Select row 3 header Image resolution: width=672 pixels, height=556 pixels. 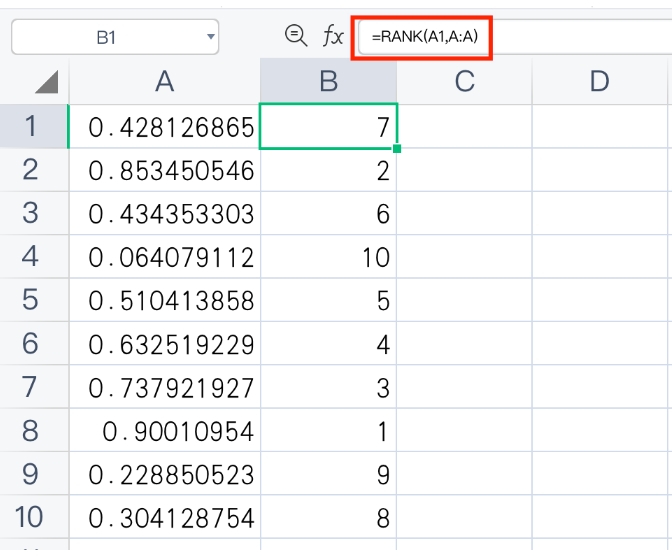pos(34,213)
